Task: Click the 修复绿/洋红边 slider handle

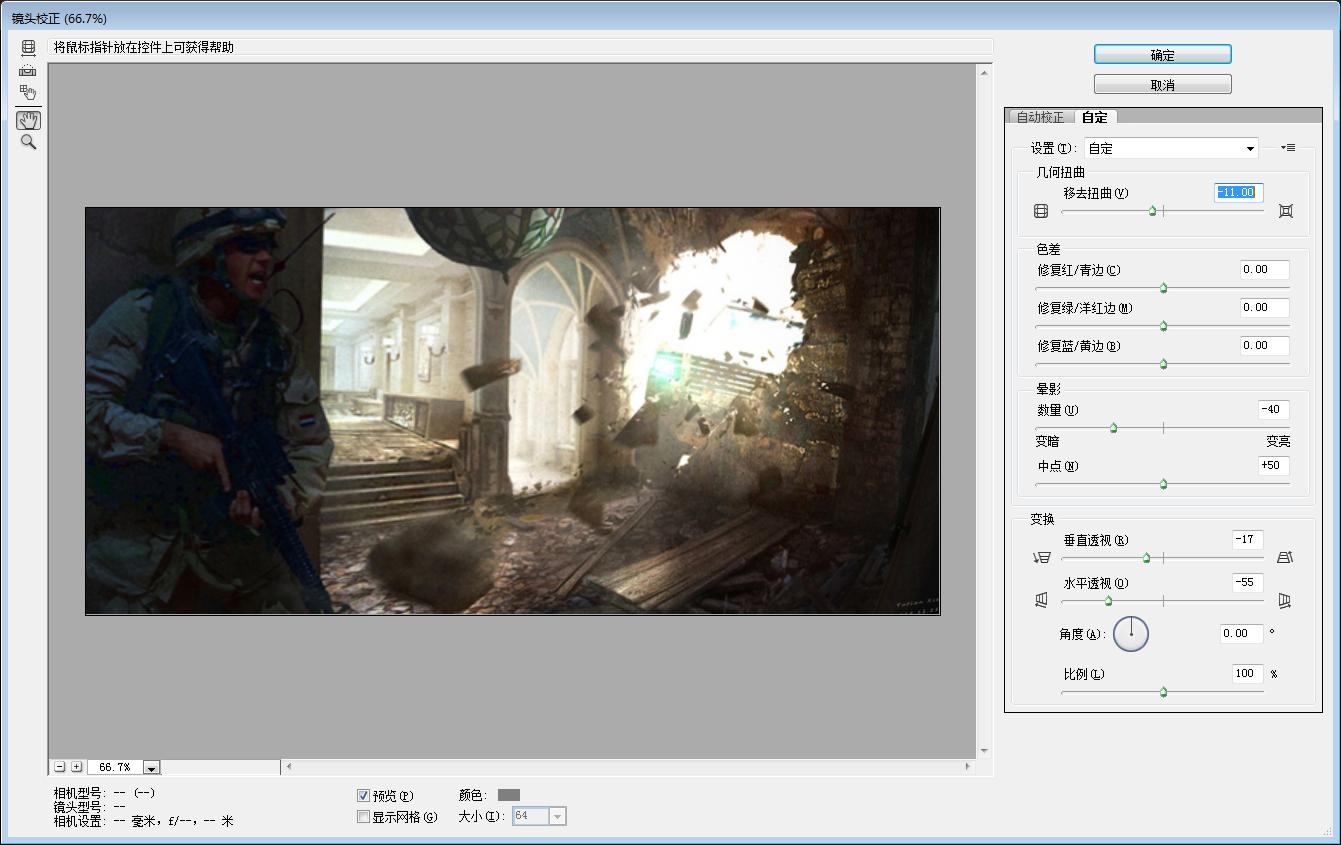Action: pos(1163,326)
